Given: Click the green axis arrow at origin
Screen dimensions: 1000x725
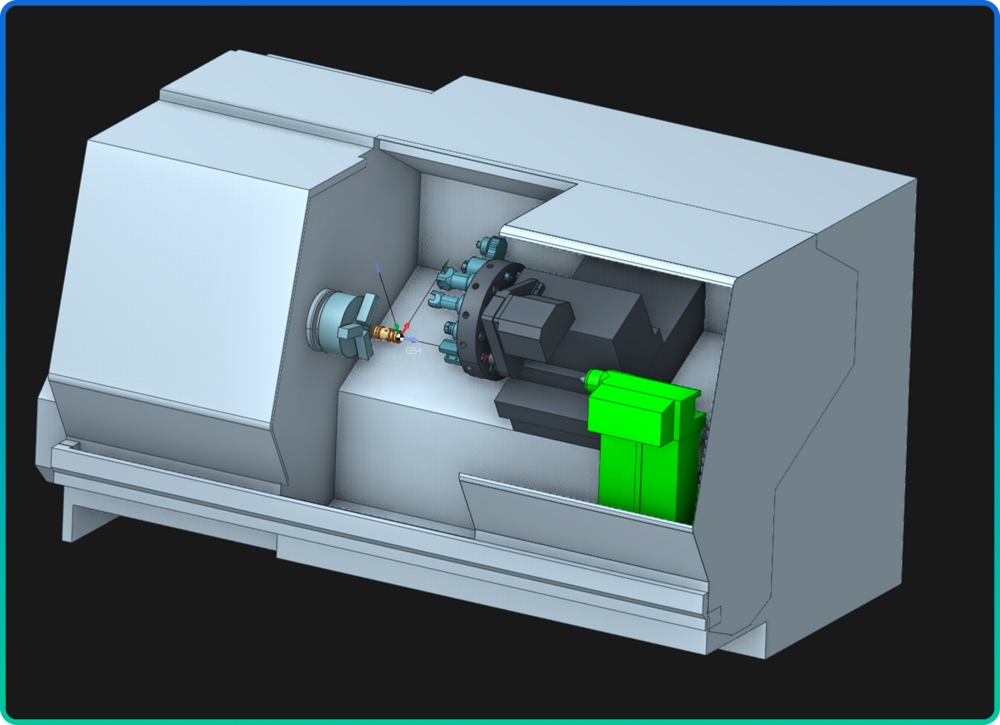Looking at the screenshot, I should coord(396,327).
